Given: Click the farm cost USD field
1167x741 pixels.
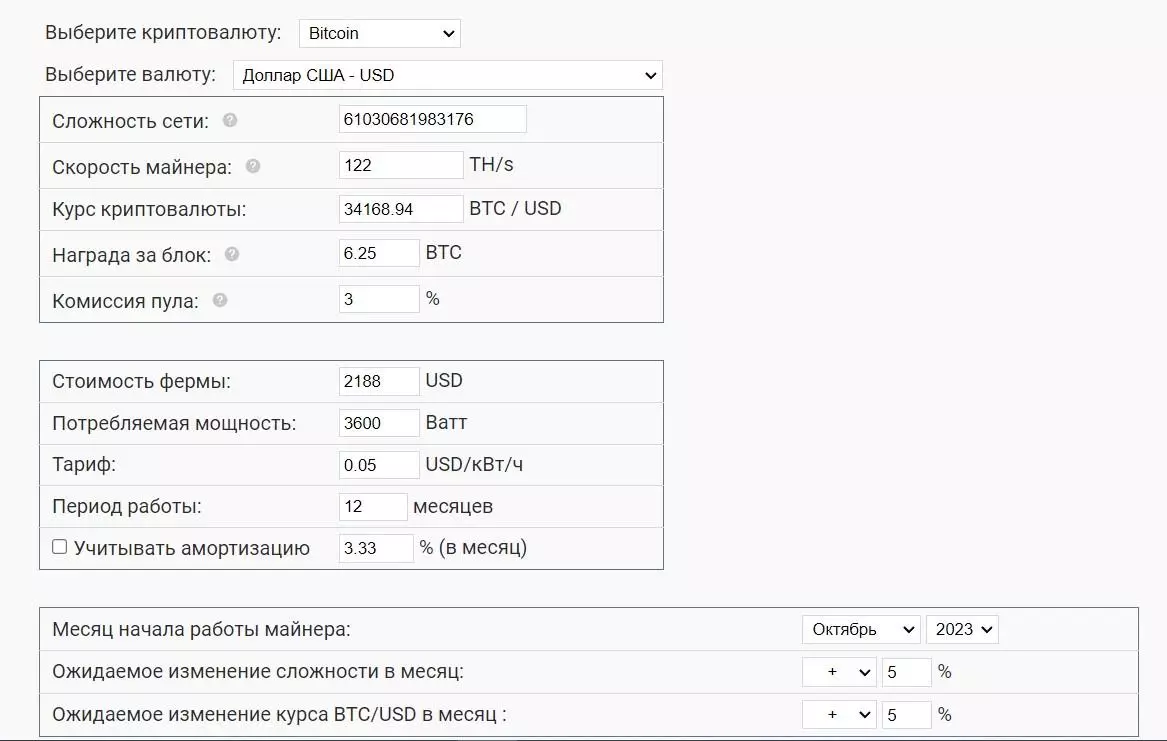Looking at the screenshot, I should pyautogui.click(x=379, y=381).
